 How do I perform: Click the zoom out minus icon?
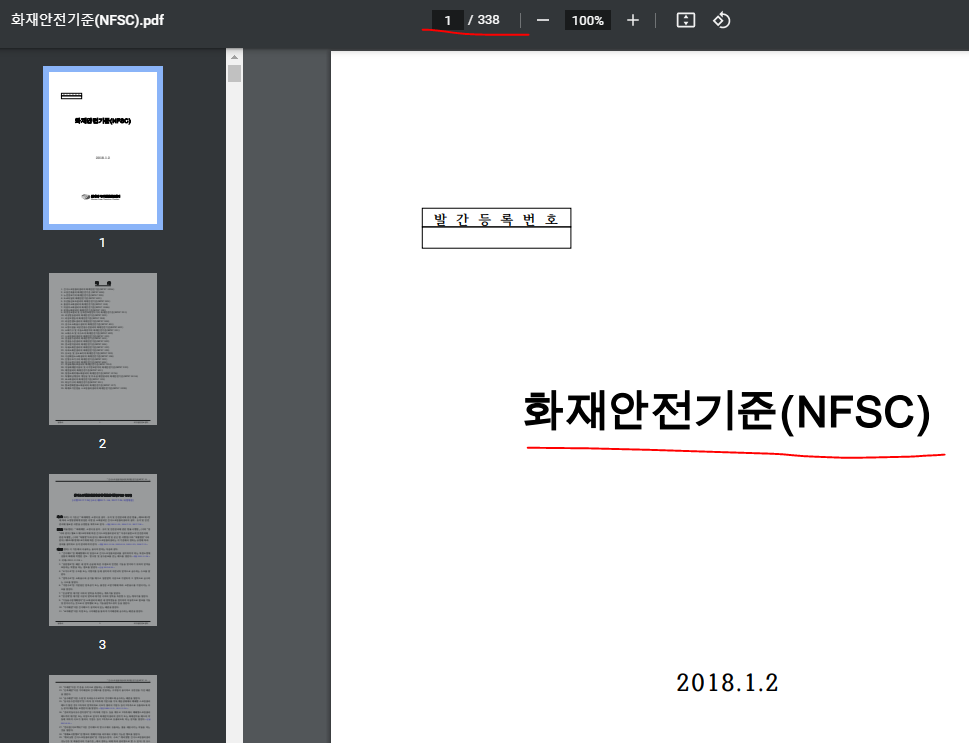click(543, 20)
